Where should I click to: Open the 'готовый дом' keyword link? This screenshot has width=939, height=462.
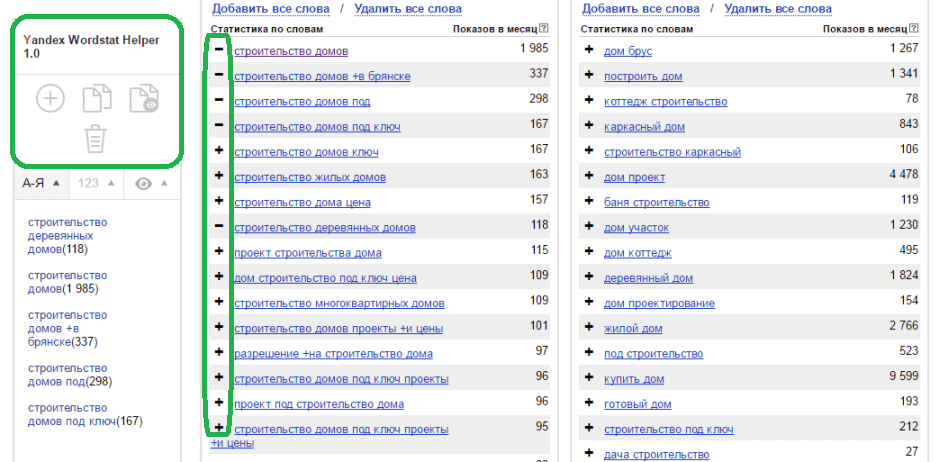638,404
